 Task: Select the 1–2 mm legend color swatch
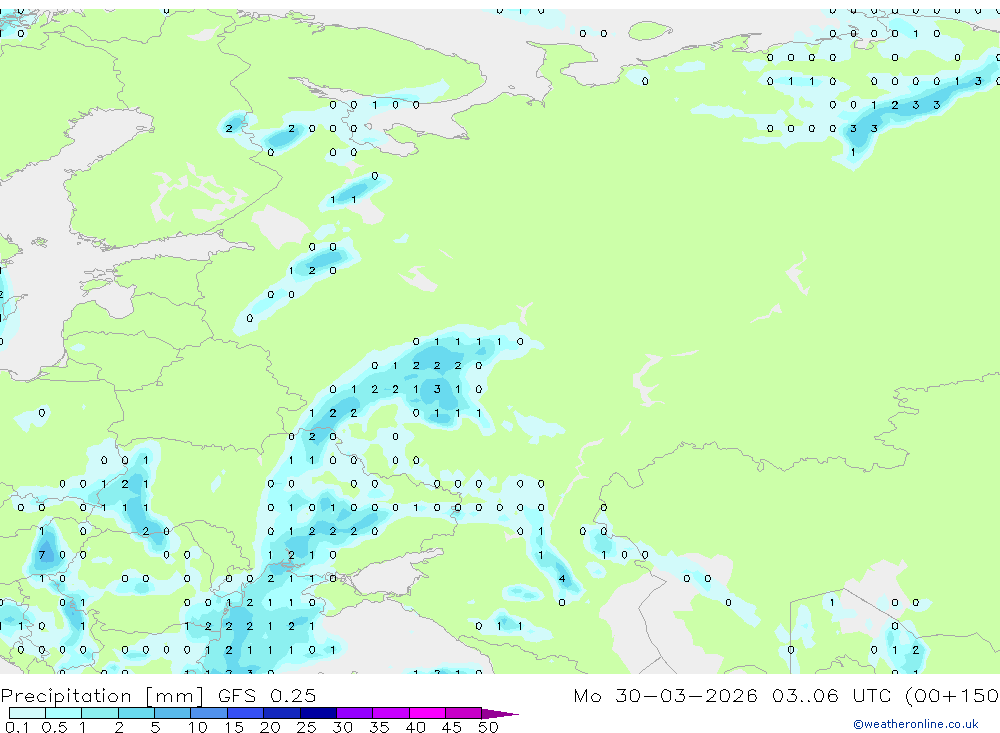point(100,713)
